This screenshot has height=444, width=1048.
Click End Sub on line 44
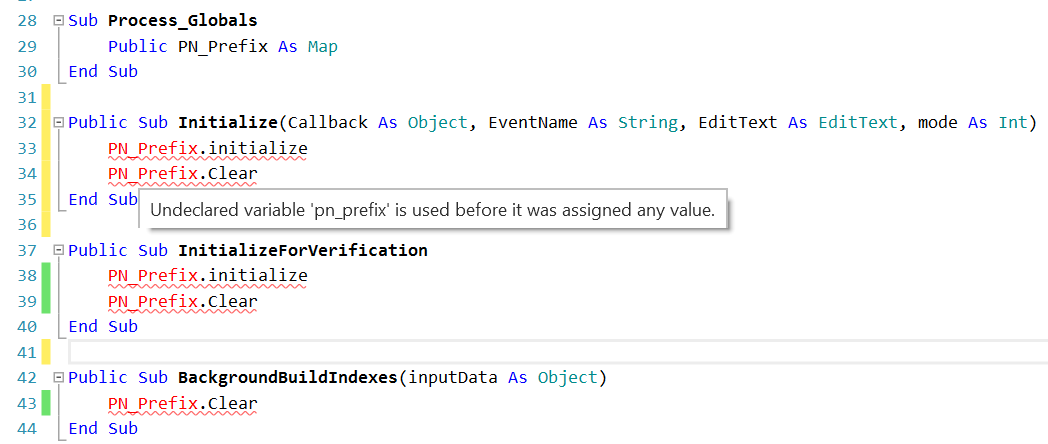point(103,429)
